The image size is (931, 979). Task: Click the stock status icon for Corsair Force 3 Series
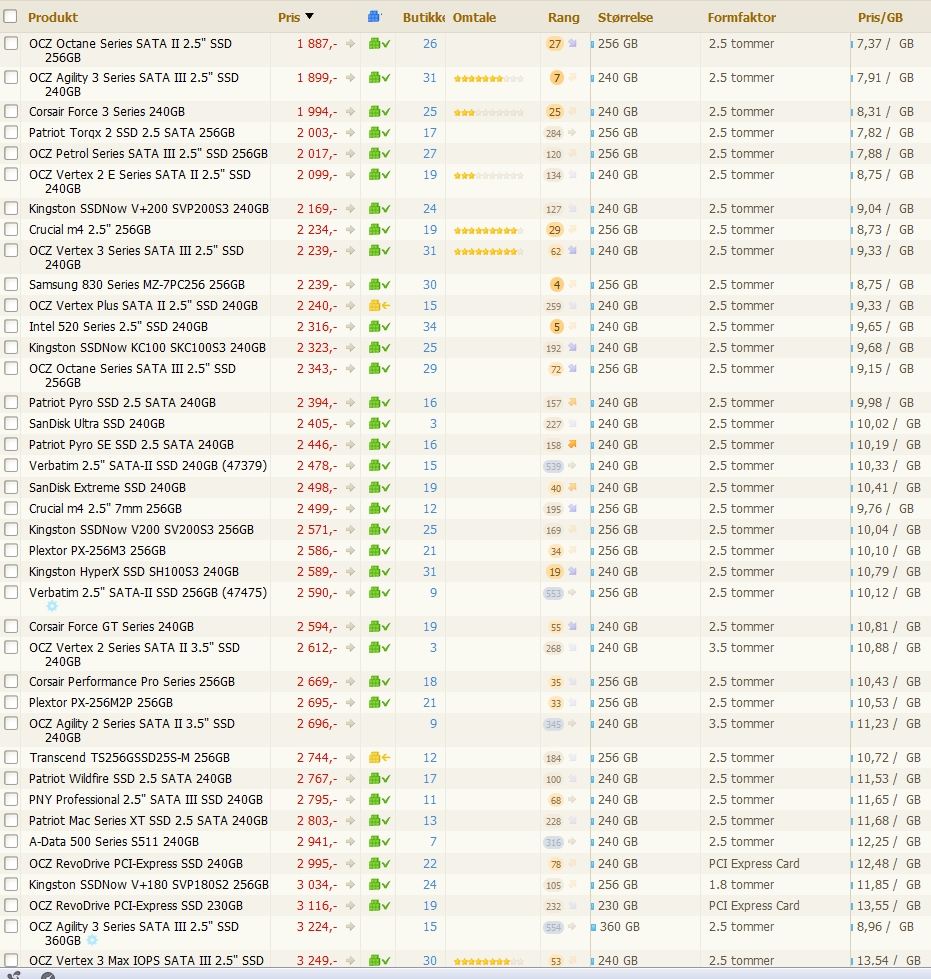coord(379,112)
